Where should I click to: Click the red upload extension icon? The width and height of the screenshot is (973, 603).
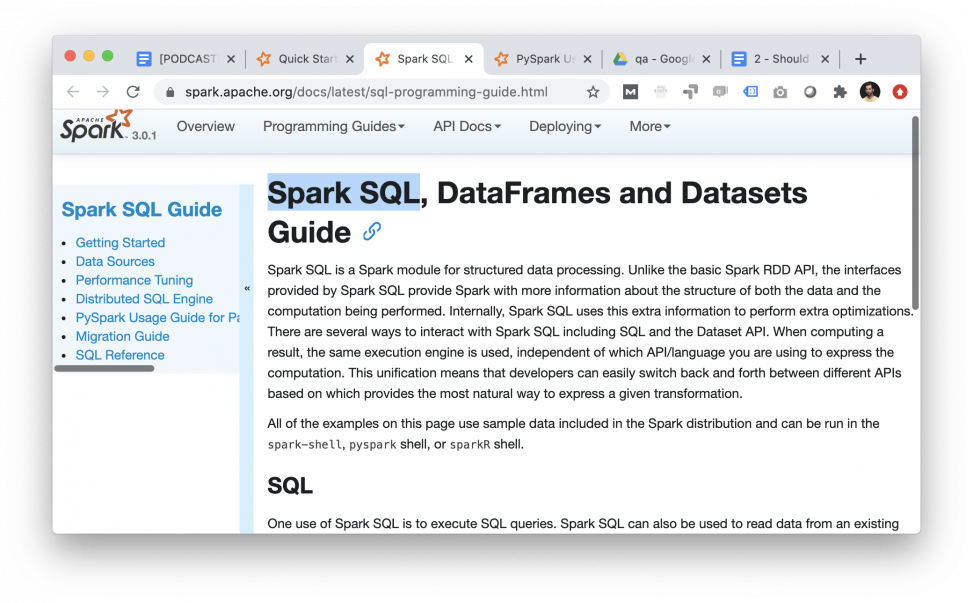pos(899,91)
